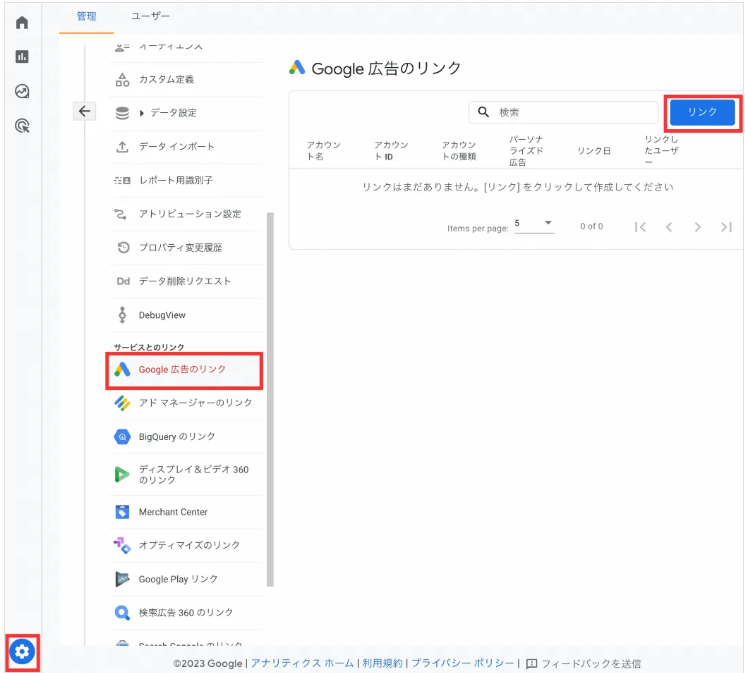Image resolution: width=745 pixels, height=673 pixels.
Task: Select Google 広告のリンク menu item
Action: pos(184,371)
